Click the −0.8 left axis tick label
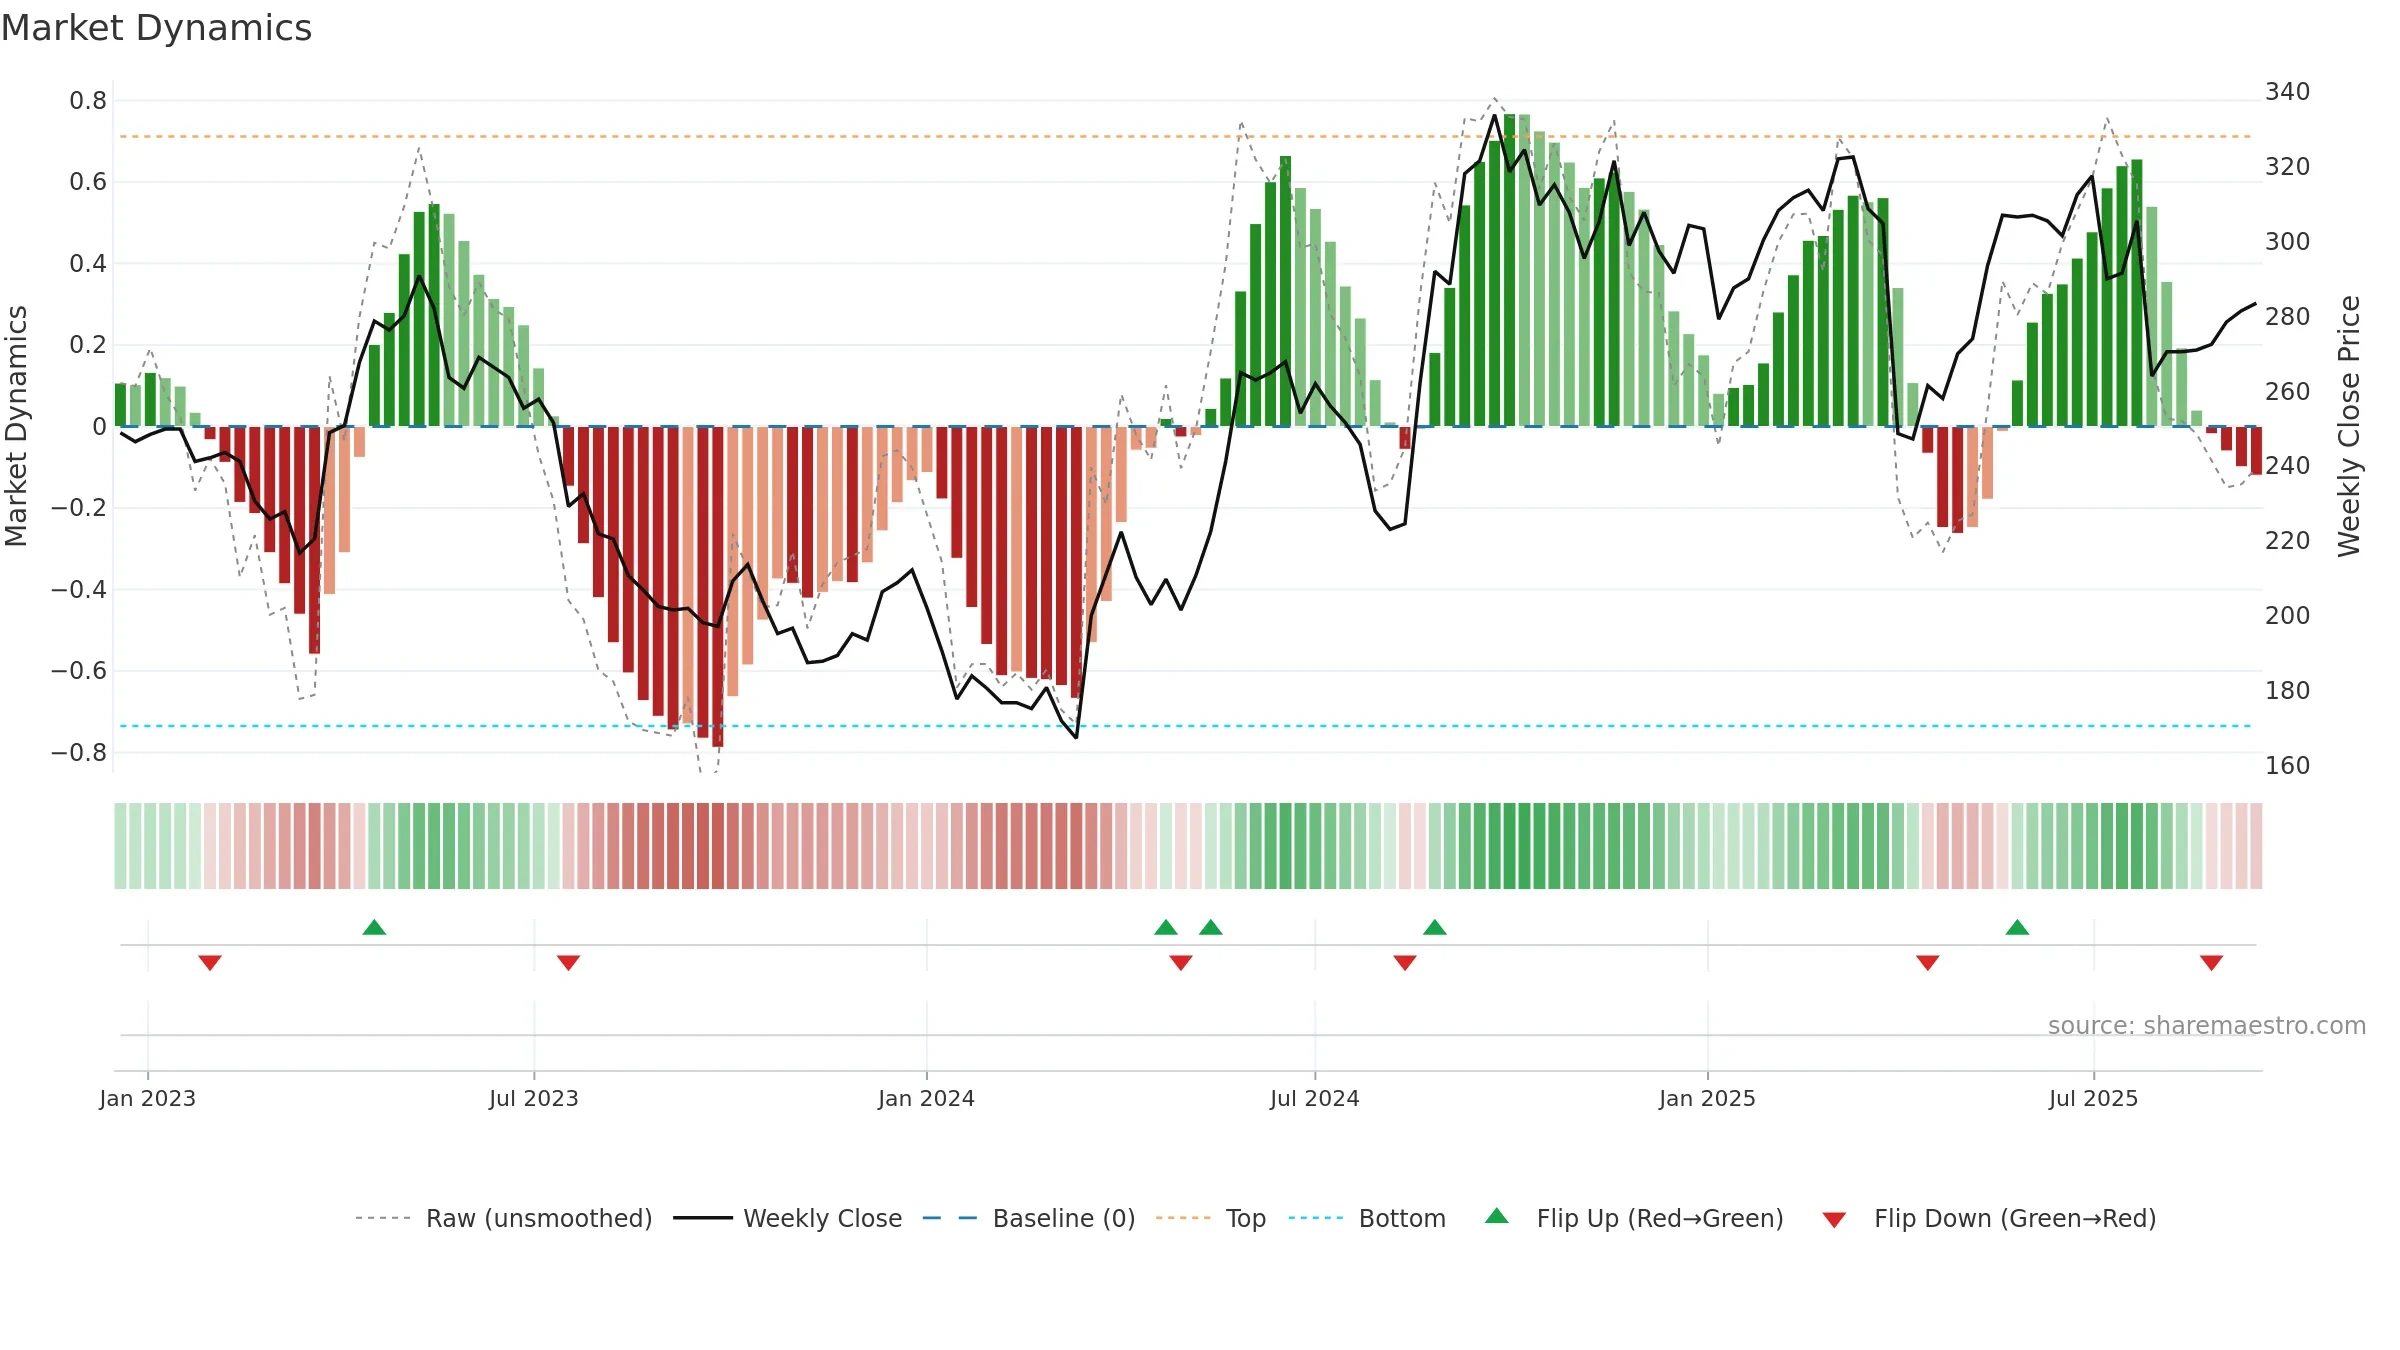The image size is (2400, 1350). point(79,752)
